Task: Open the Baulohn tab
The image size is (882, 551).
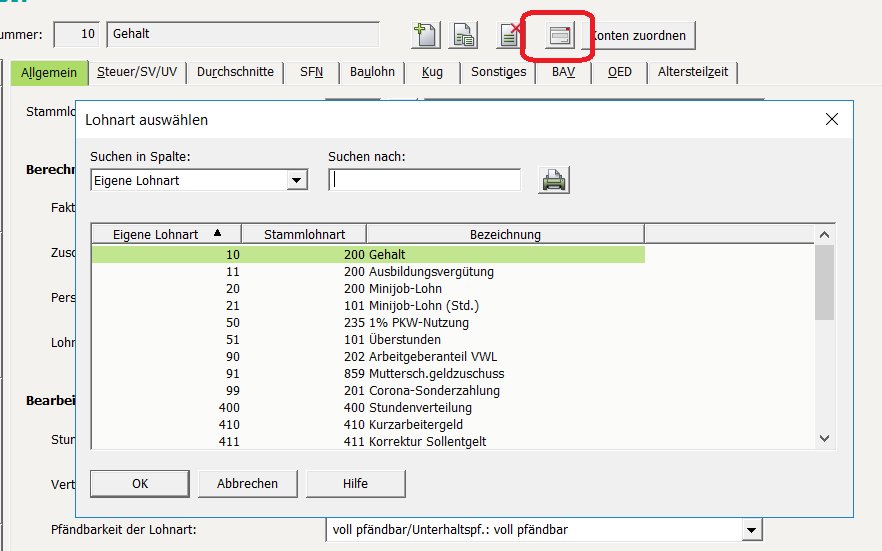Action: coord(372,72)
